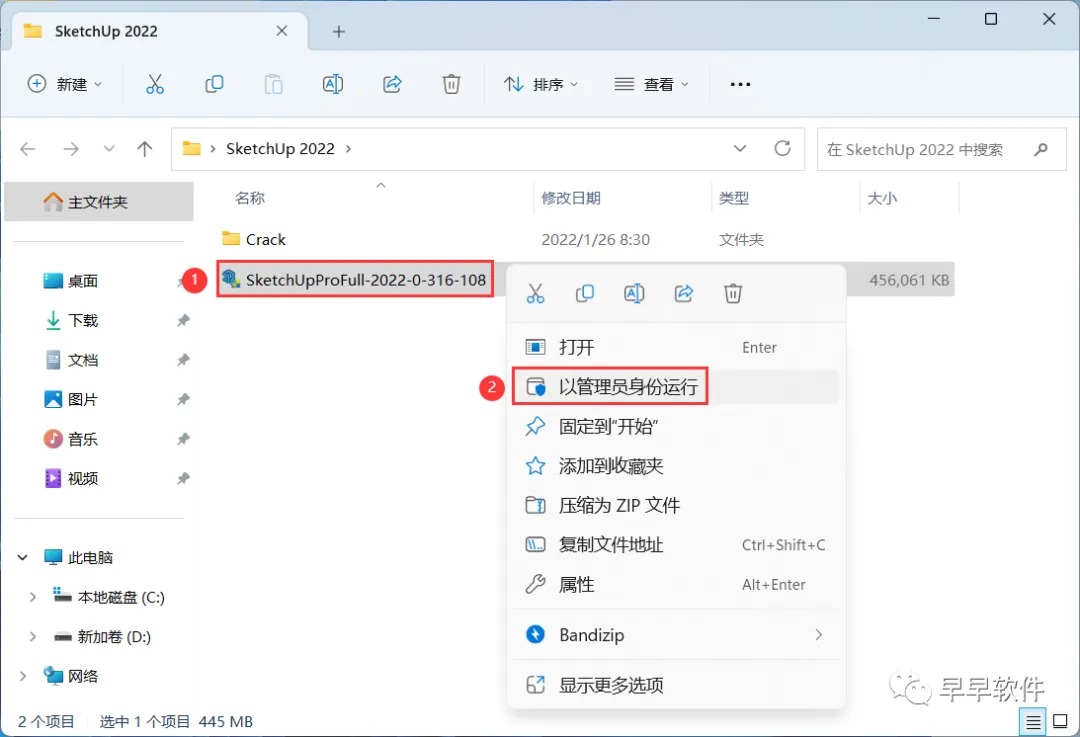
Task: Open the 新建 dropdown menu
Action: [x=65, y=84]
